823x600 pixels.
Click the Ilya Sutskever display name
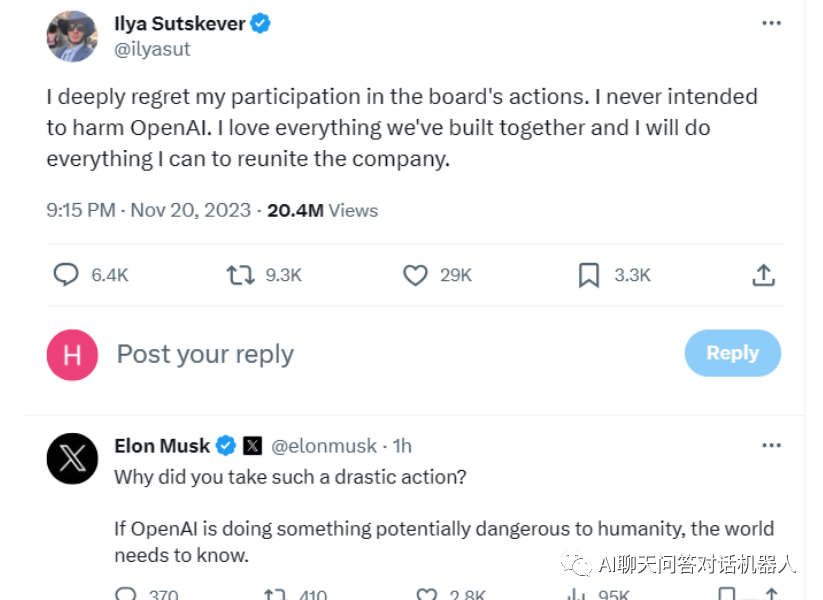coord(180,24)
